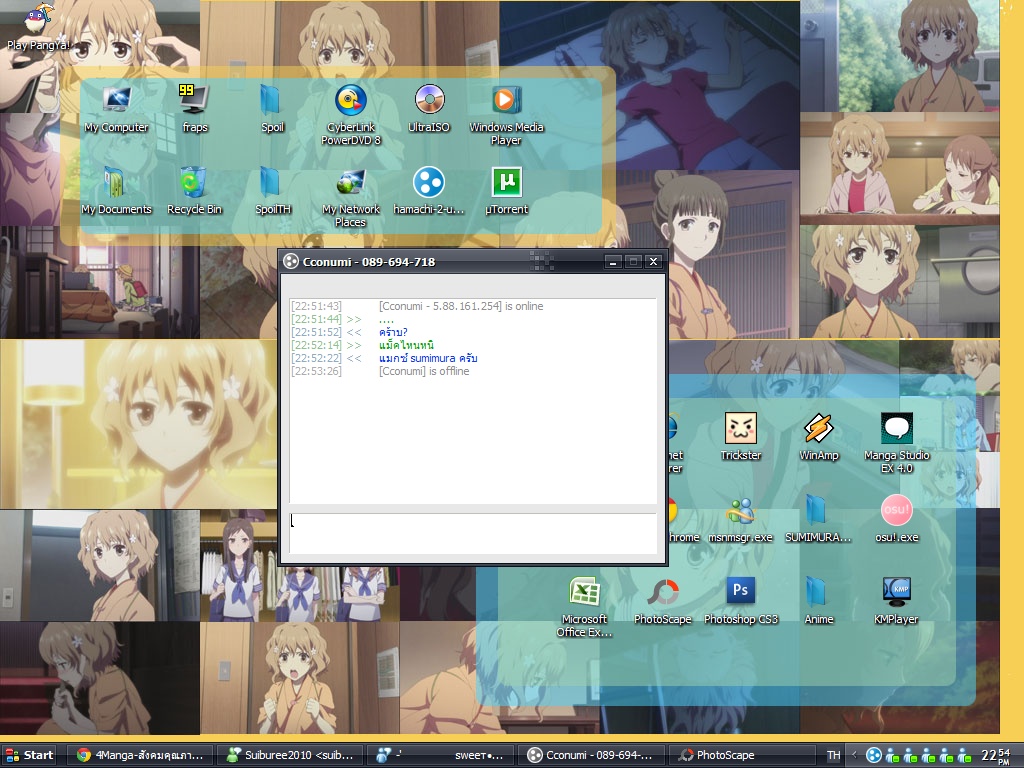Select the Recycle Bin icon
The width and height of the screenshot is (1024, 768).
coord(194,191)
